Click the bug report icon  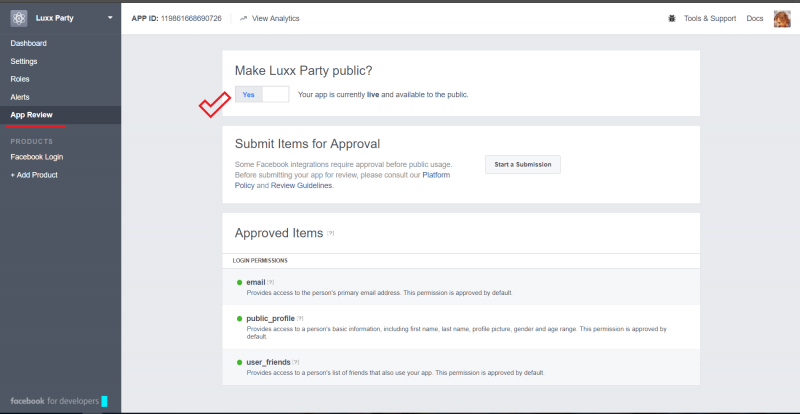[672, 18]
